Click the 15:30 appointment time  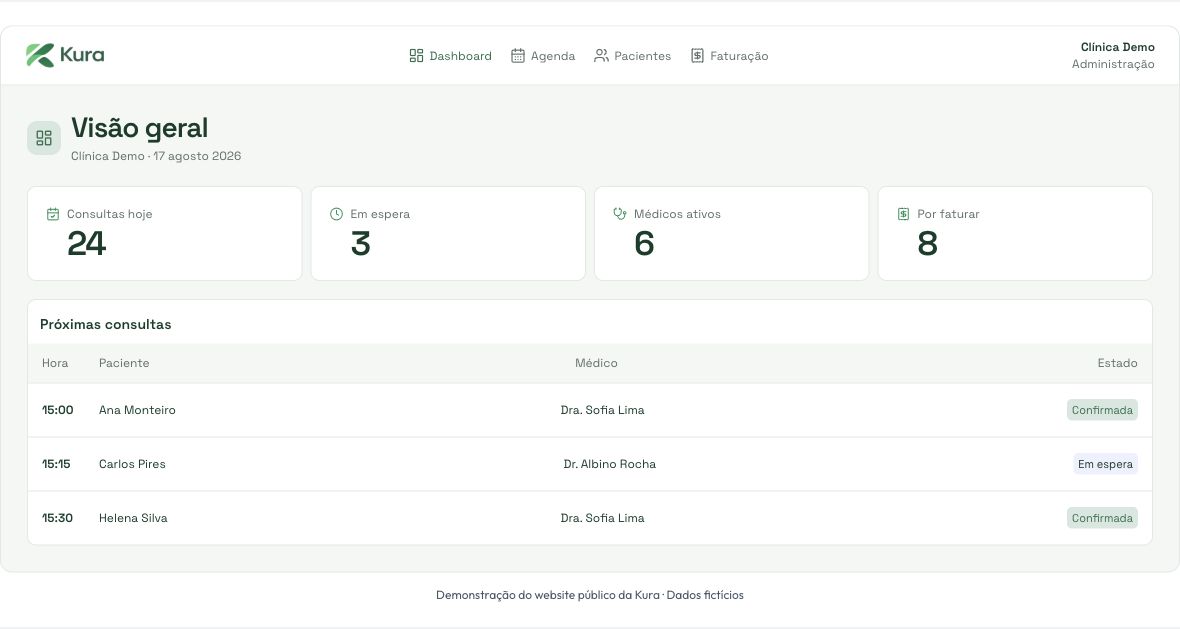click(x=57, y=518)
